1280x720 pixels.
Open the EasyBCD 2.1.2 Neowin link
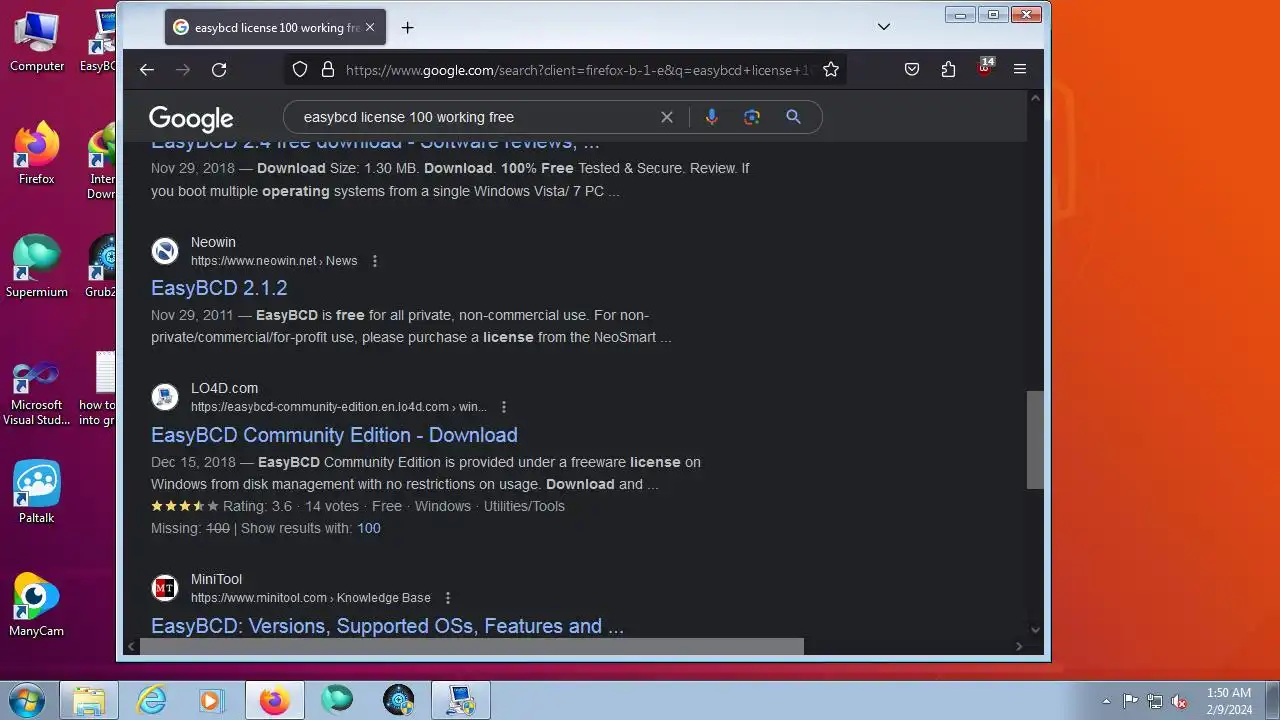[219, 288]
